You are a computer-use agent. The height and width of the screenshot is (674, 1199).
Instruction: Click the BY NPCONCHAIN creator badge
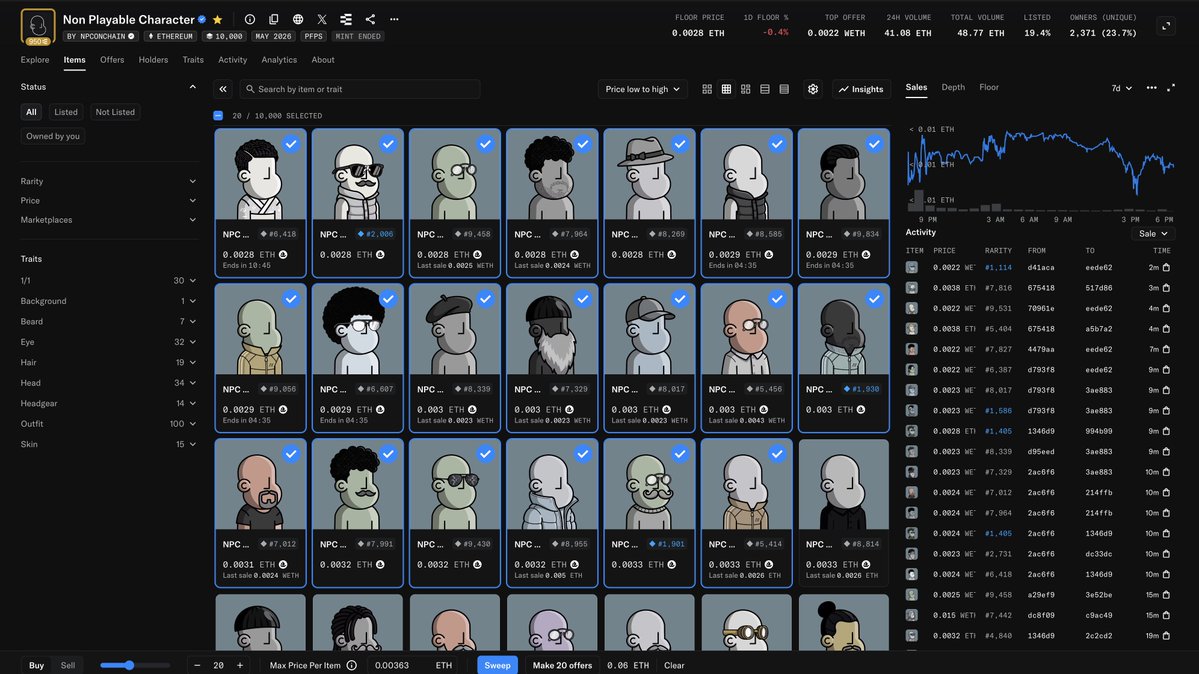[100, 36]
